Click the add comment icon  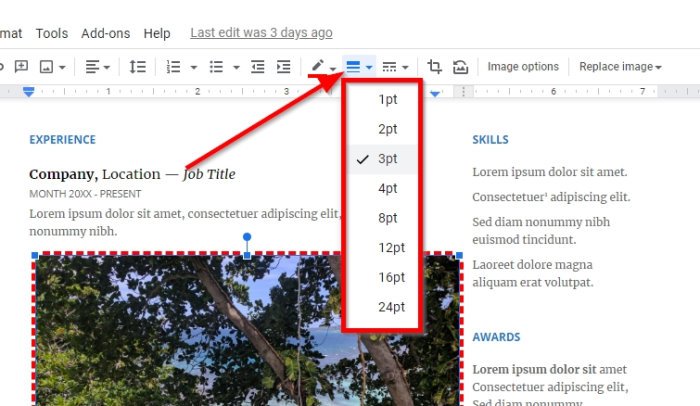click(x=21, y=67)
